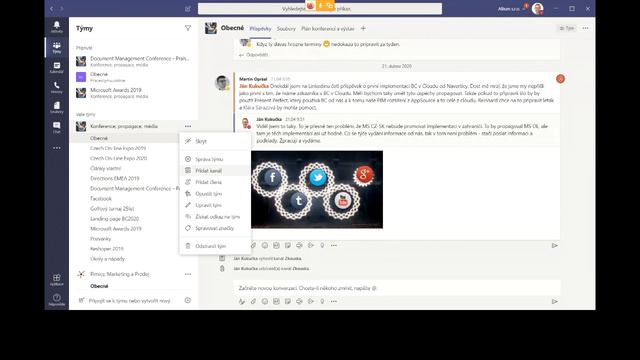Open pinned Document Management Conference channel
This screenshot has height=360, width=640.
[x=133, y=61]
